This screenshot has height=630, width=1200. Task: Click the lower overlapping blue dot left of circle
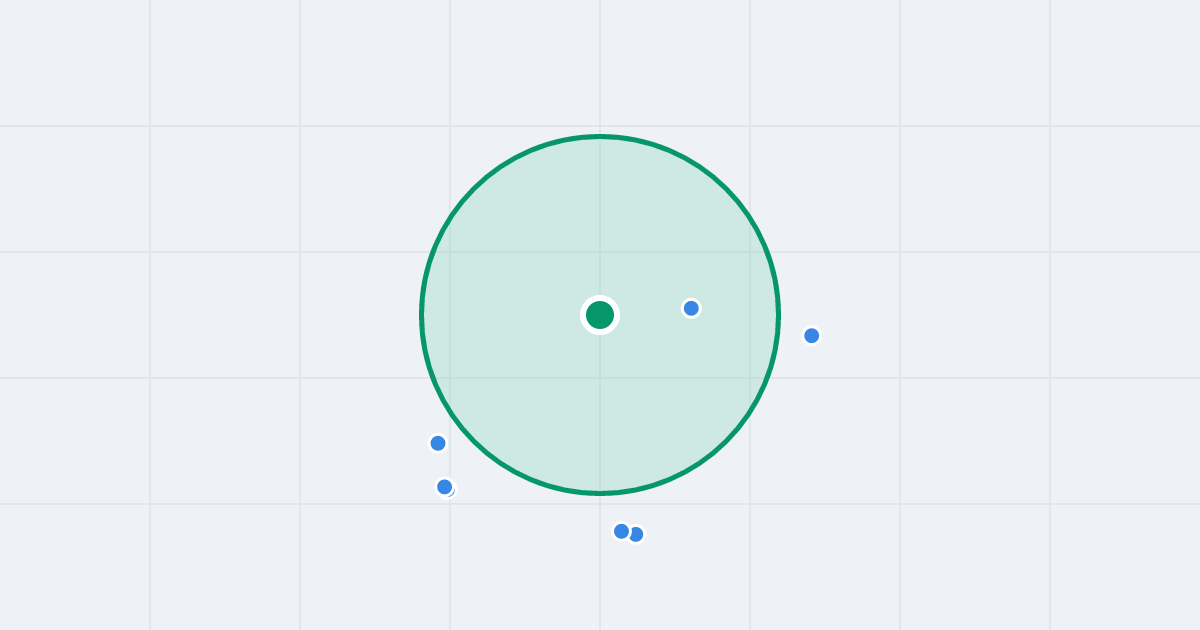tap(445, 487)
